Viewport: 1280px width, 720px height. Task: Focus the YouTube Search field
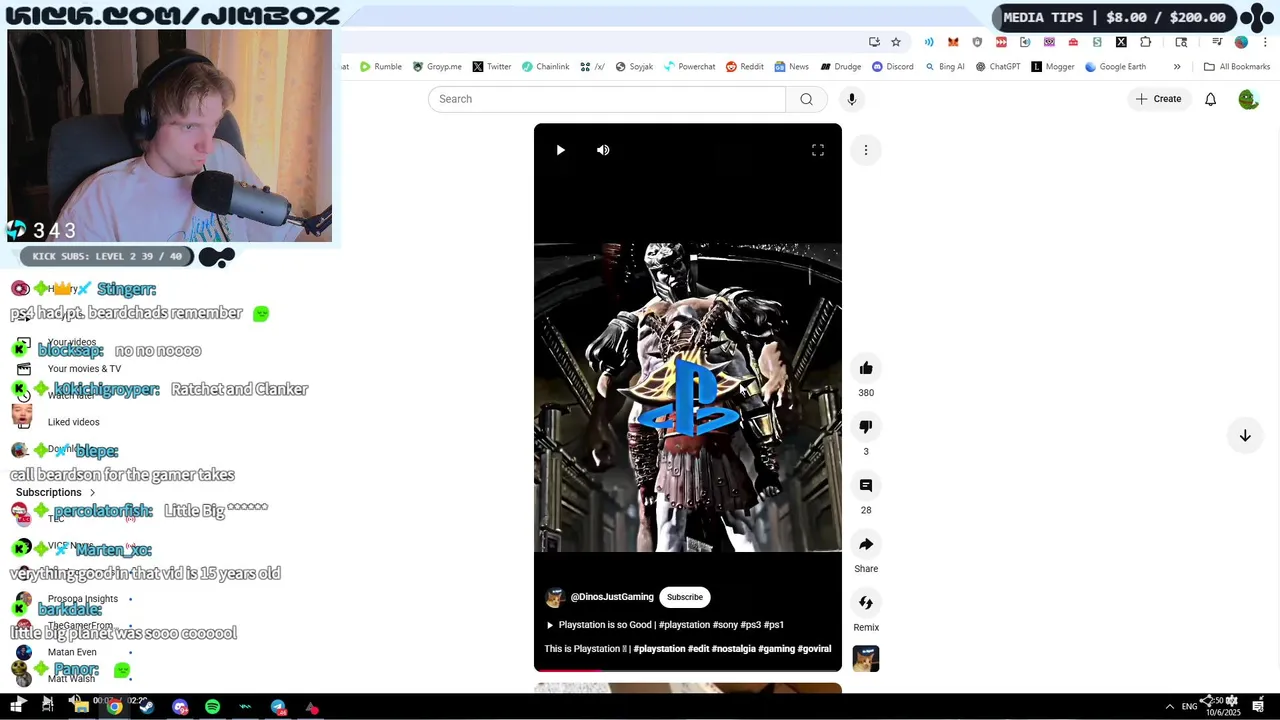(607, 99)
